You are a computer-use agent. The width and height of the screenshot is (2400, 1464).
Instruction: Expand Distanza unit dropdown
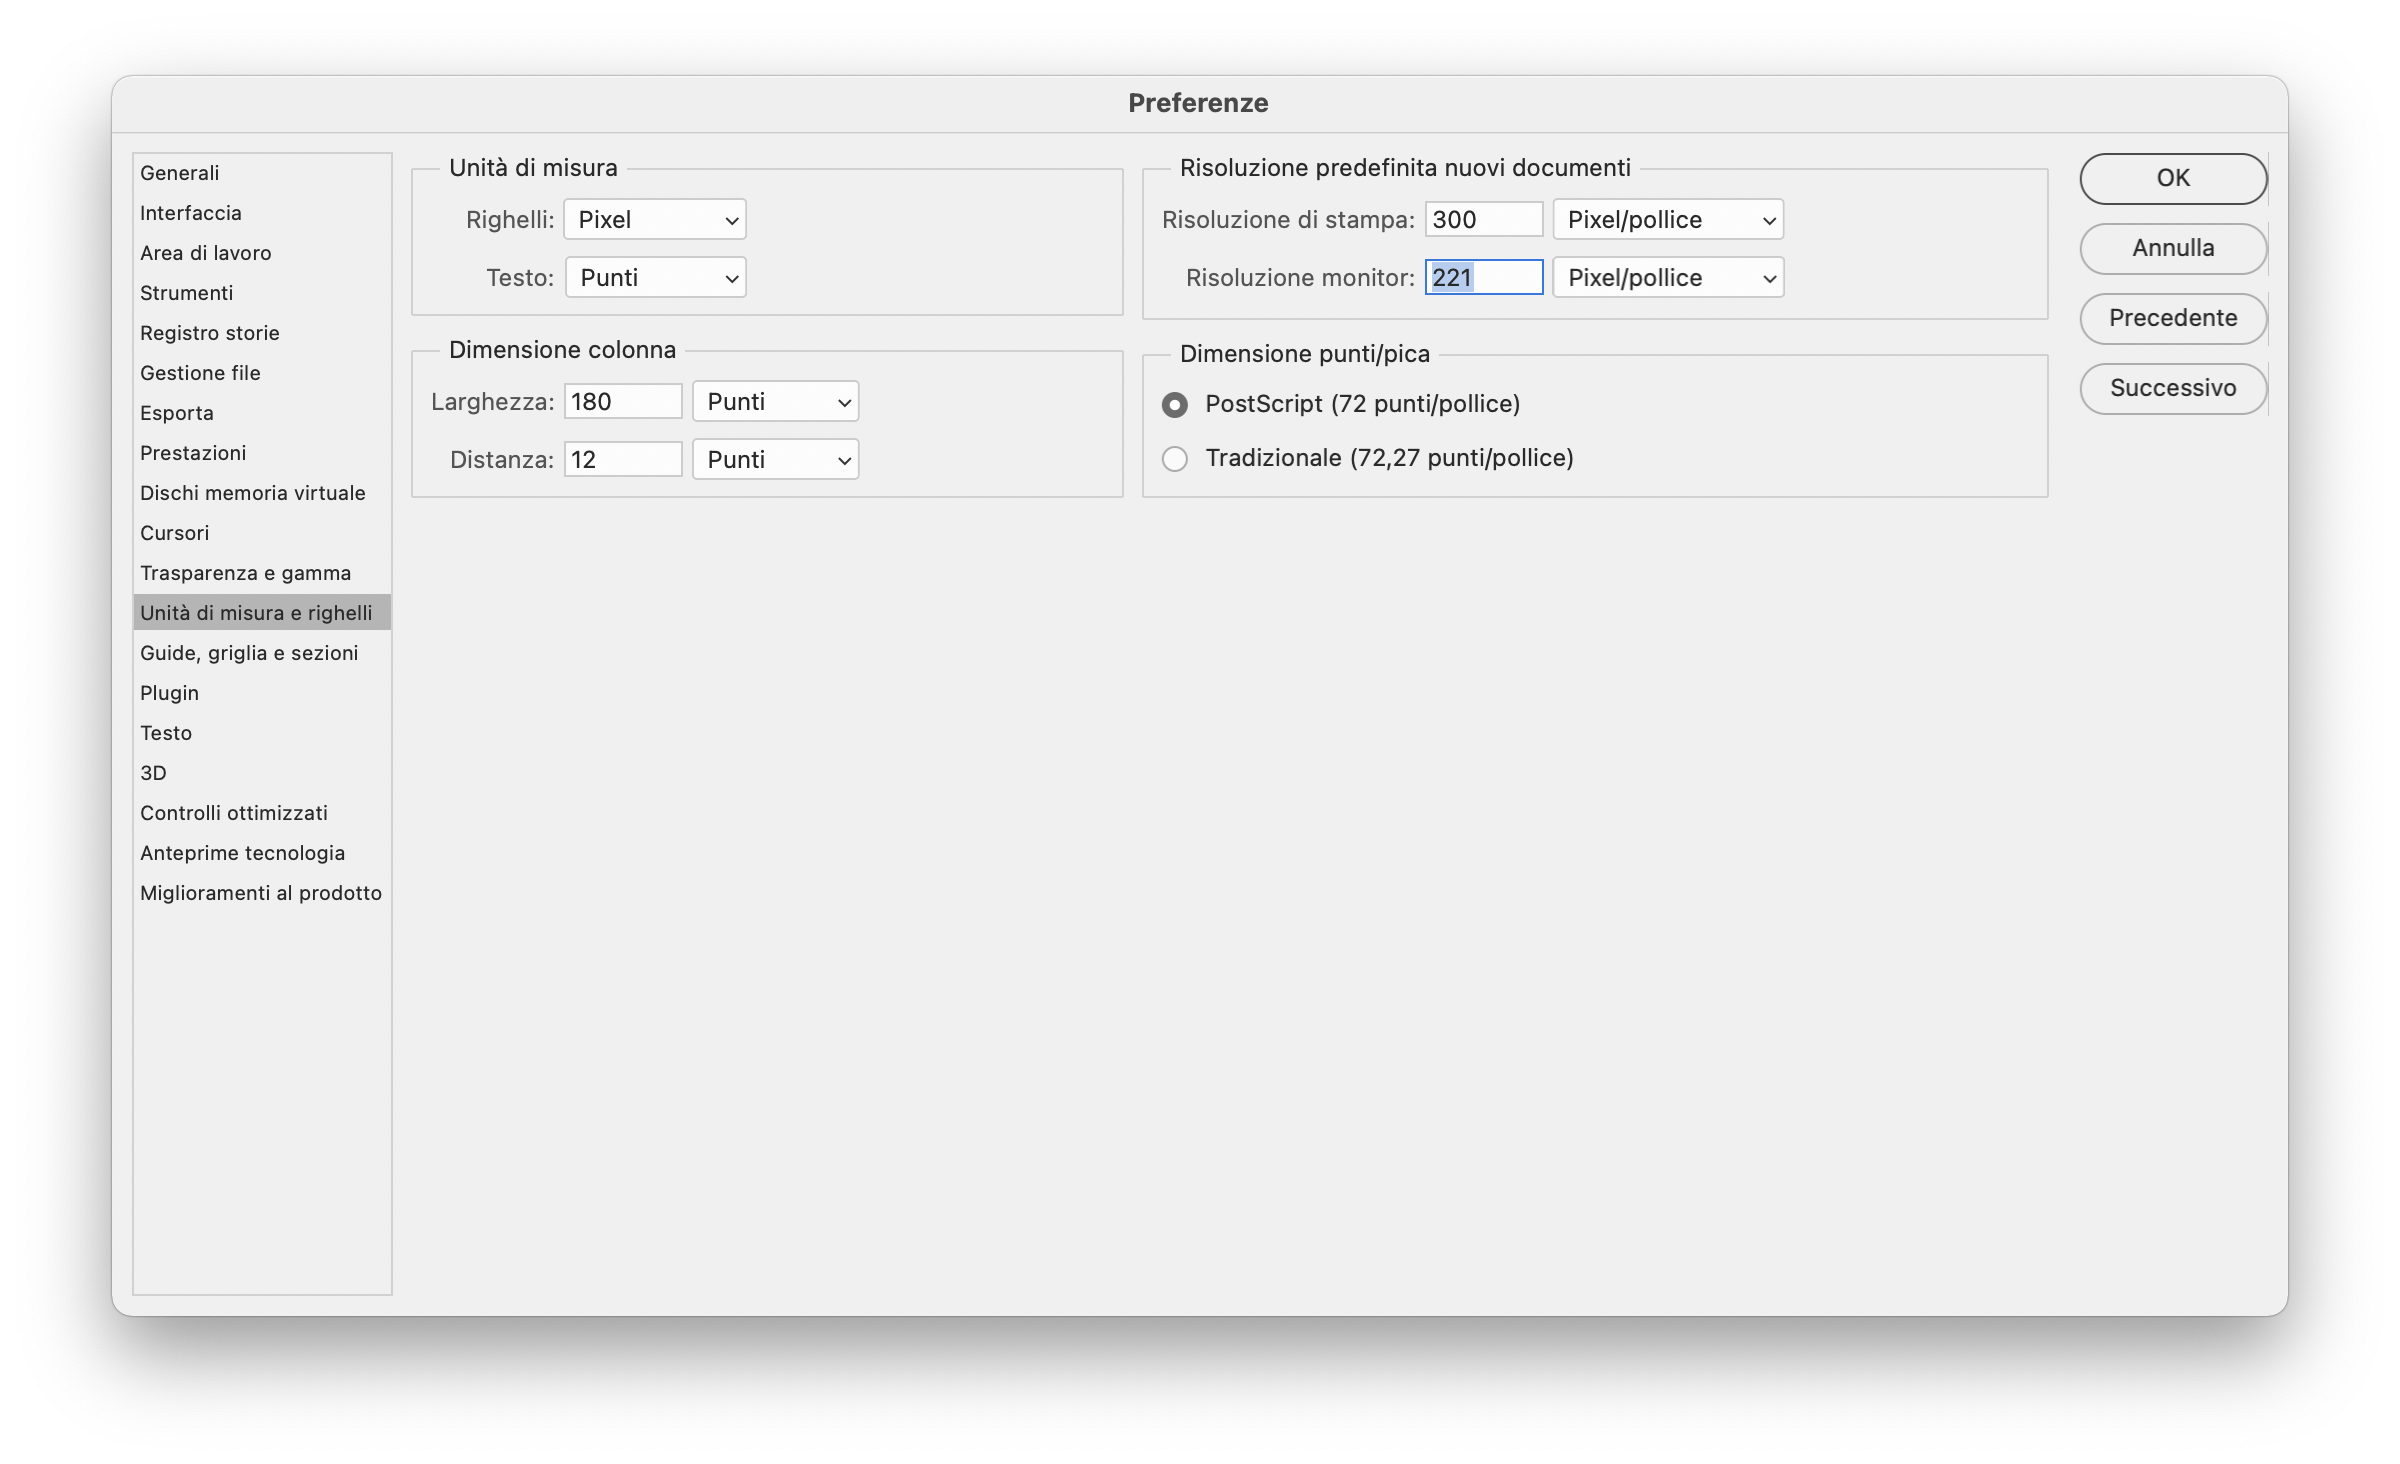[x=776, y=460]
